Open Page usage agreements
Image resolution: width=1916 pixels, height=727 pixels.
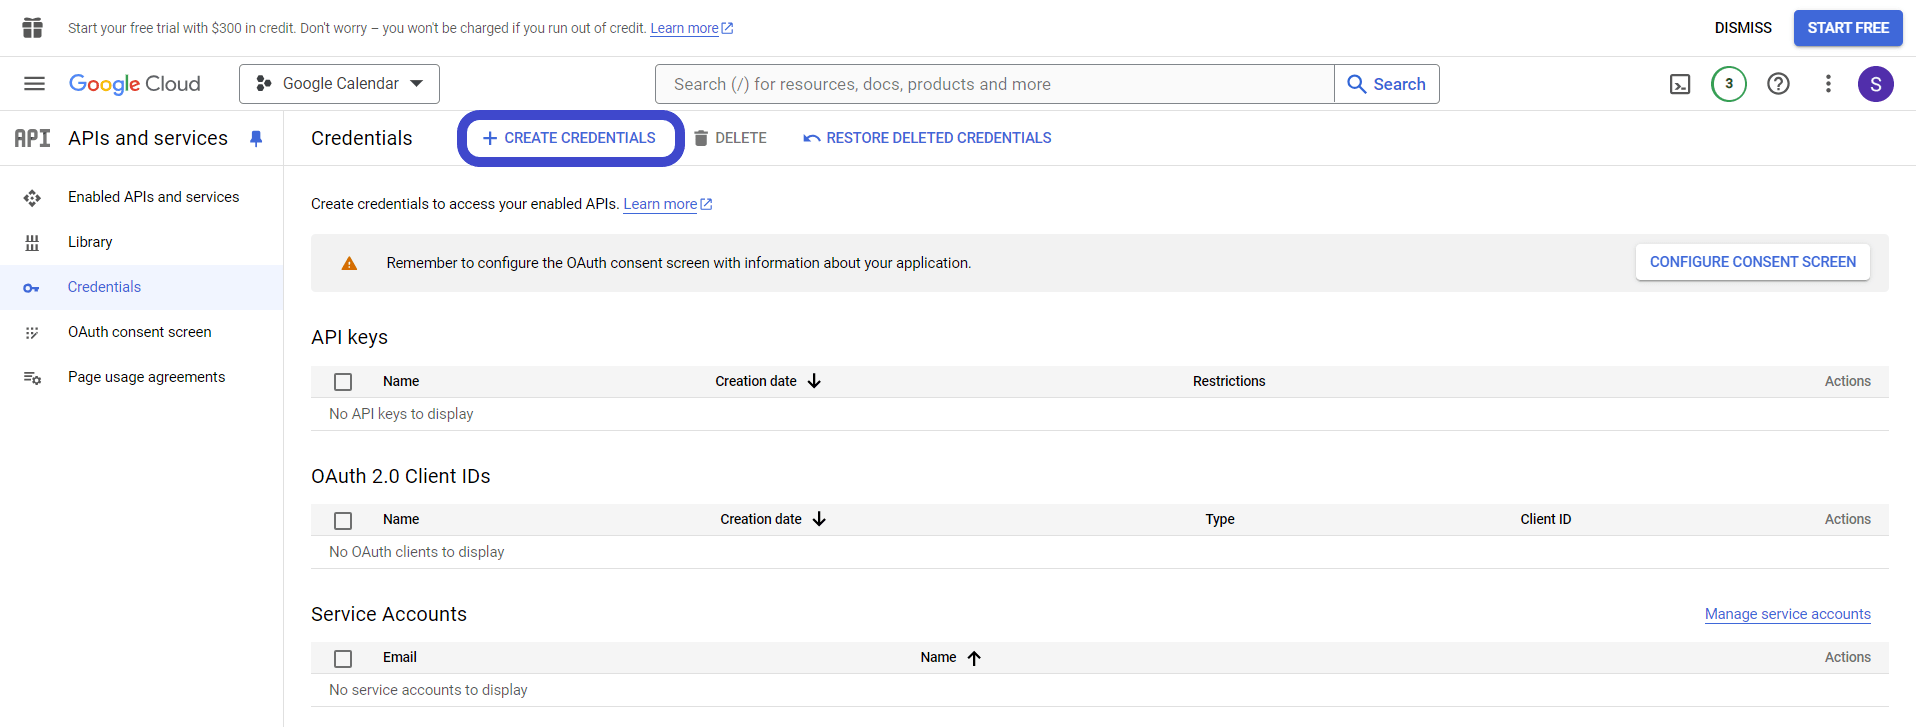pos(147,377)
